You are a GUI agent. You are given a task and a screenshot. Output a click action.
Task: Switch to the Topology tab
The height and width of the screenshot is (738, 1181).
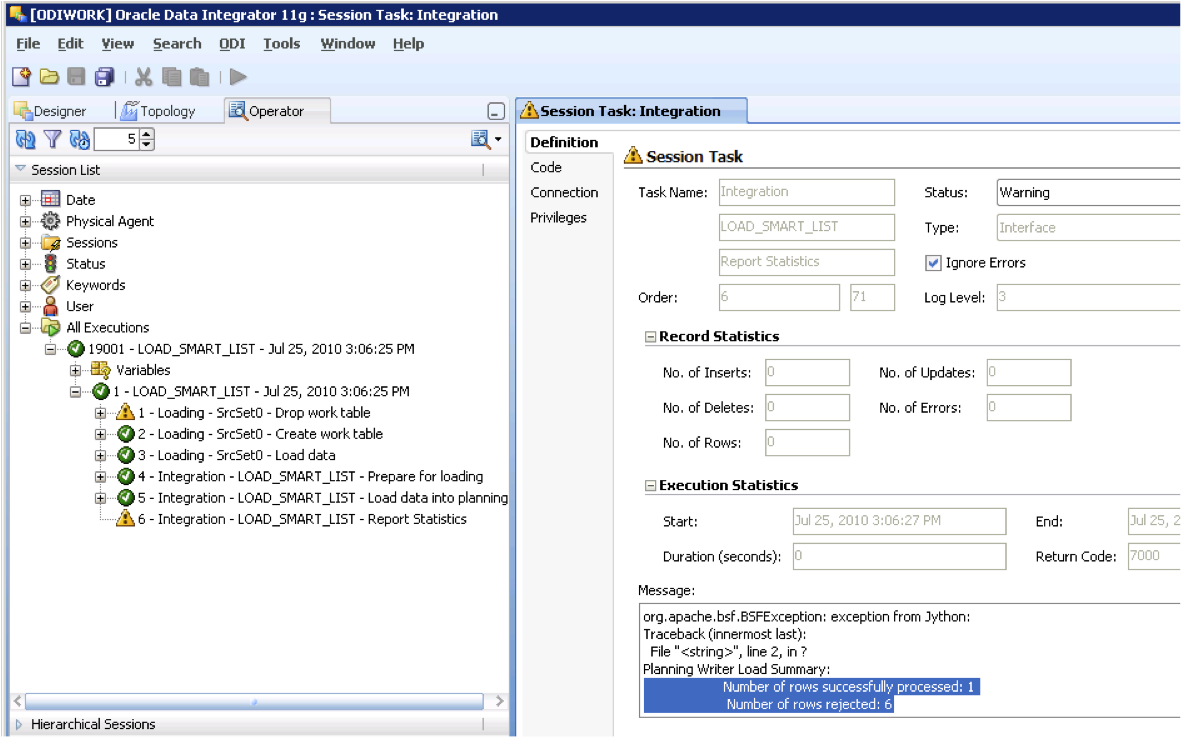tap(158, 111)
